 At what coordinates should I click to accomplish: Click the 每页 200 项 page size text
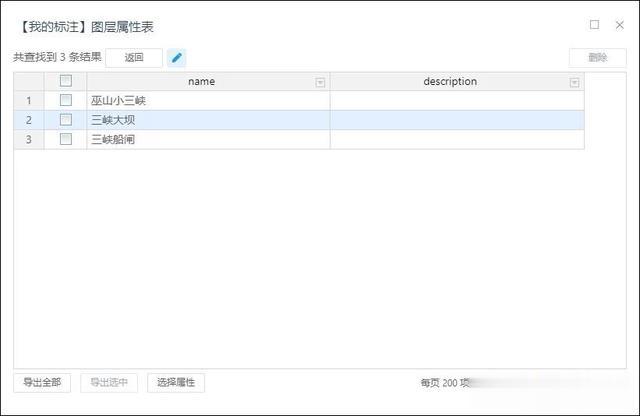[445, 383]
